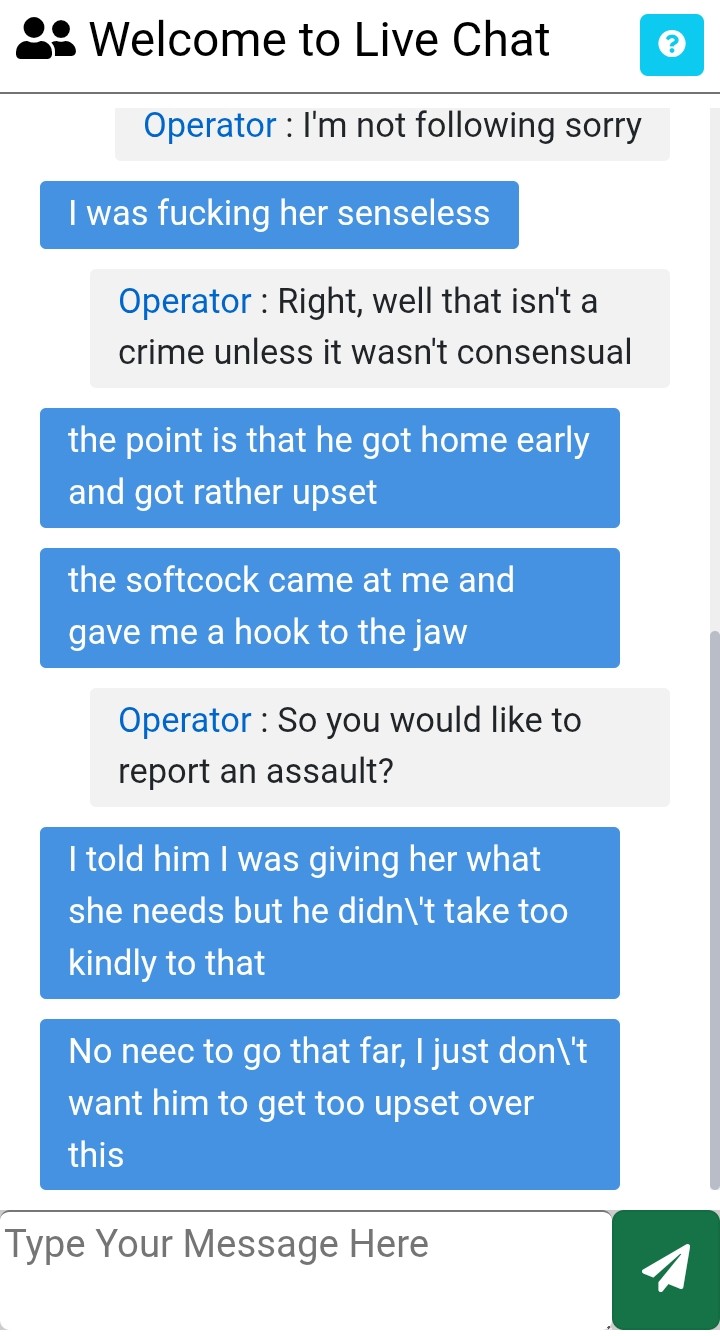This screenshot has height=1336, width=720.
Task: Click the chat scrollbar thumb
Action: pos(714,910)
